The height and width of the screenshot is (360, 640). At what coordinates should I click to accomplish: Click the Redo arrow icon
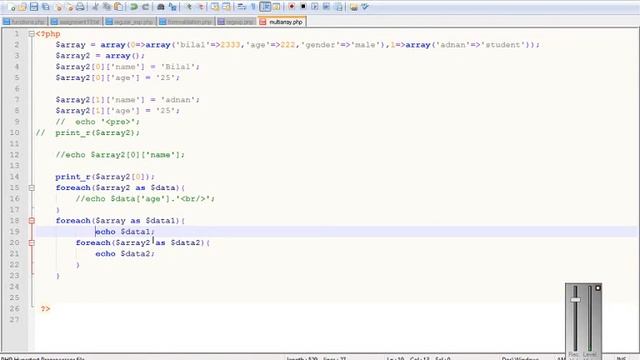pos(145,7)
